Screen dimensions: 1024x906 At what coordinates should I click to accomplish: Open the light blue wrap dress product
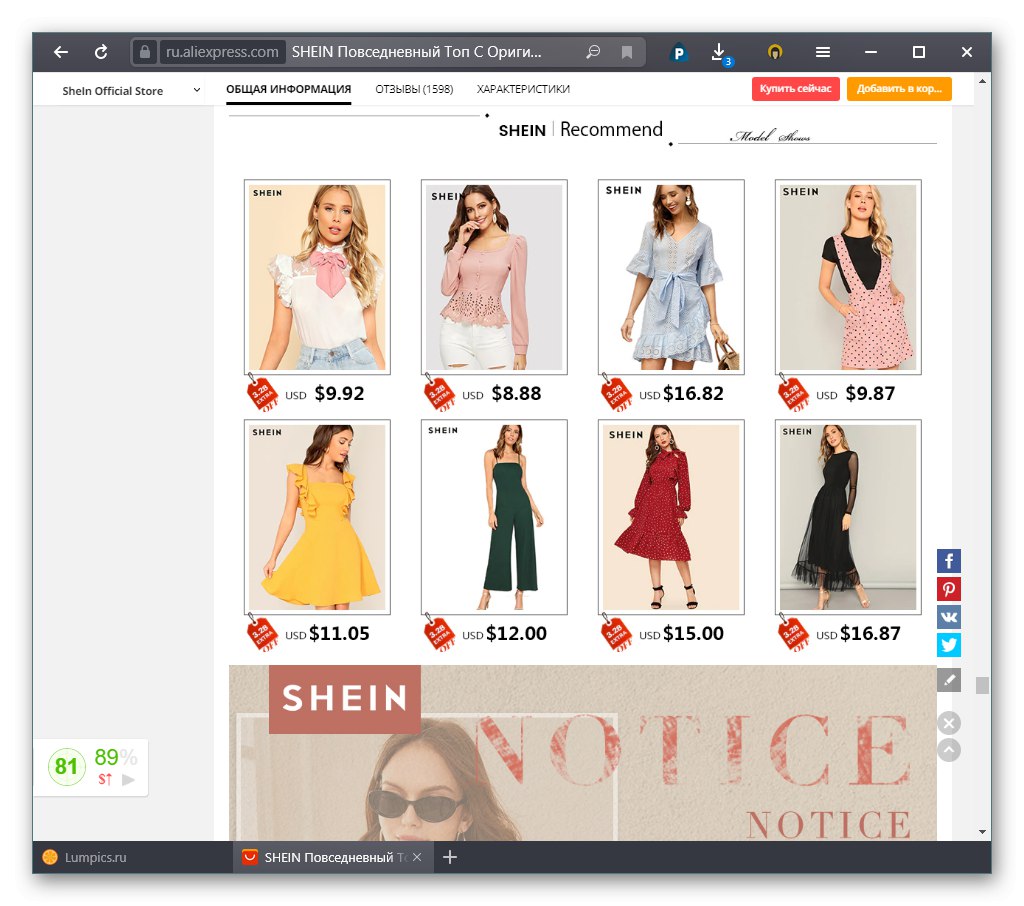pos(671,277)
